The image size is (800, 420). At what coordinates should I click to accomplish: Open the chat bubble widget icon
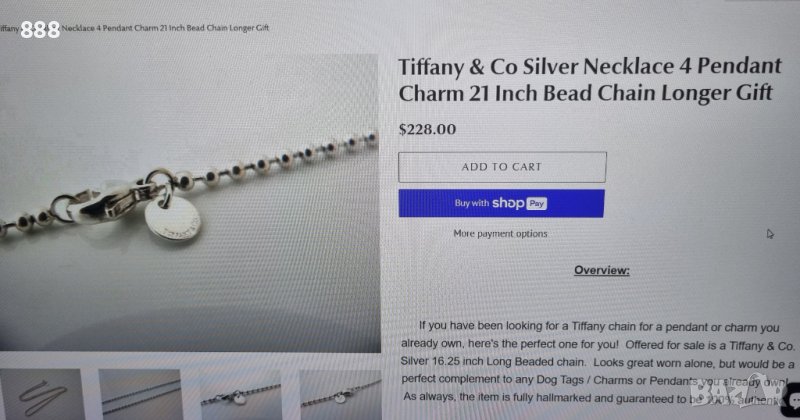[792, 400]
